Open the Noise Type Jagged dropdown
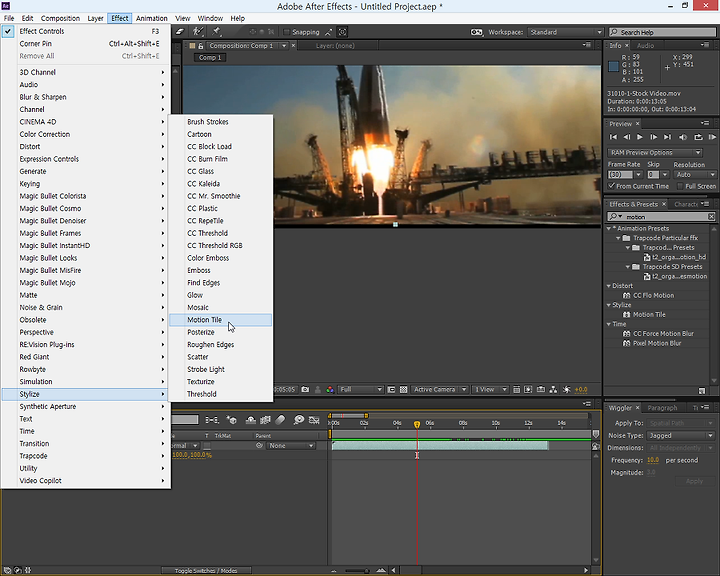The width and height of the screenshot is (720, 576). coord(681,435)
